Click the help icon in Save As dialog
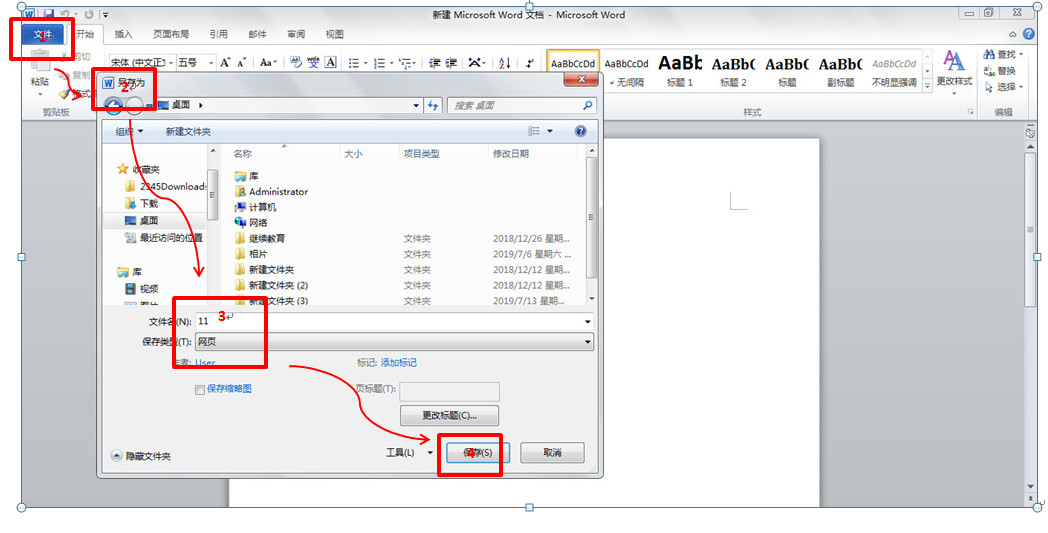 coord(581,131)
